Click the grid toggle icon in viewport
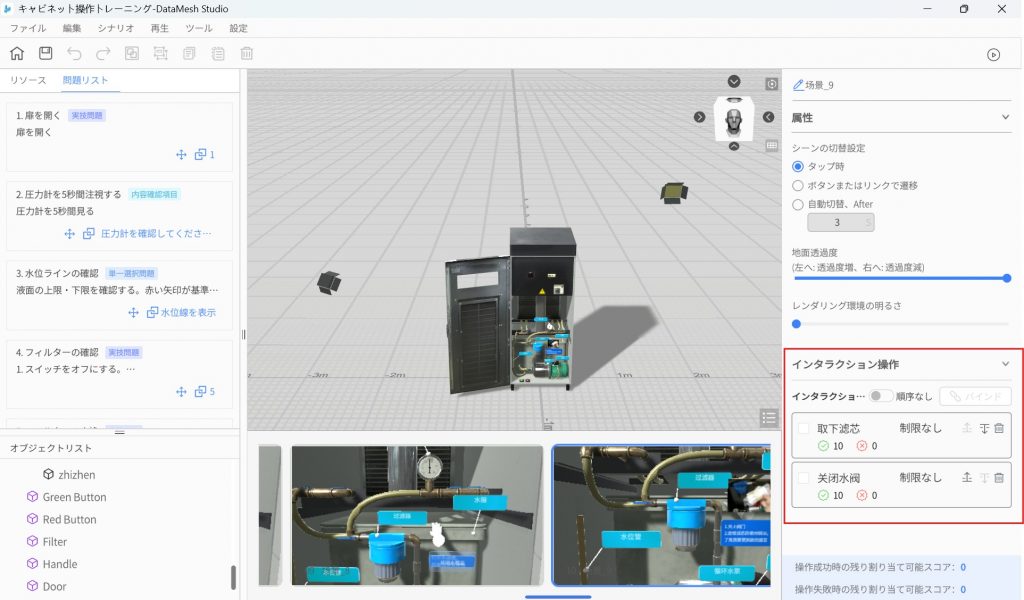The image size is (1024, 600). (772, 145)
